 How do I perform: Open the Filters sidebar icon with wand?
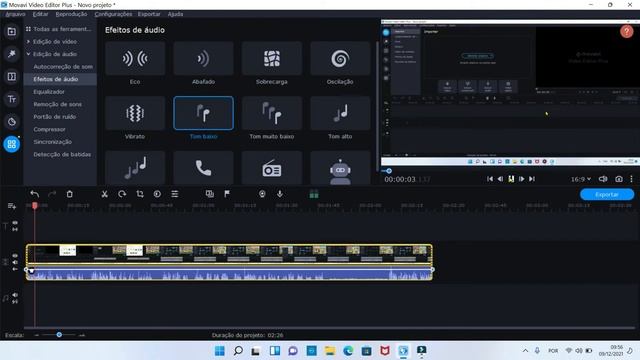click(x=11, y=54)
